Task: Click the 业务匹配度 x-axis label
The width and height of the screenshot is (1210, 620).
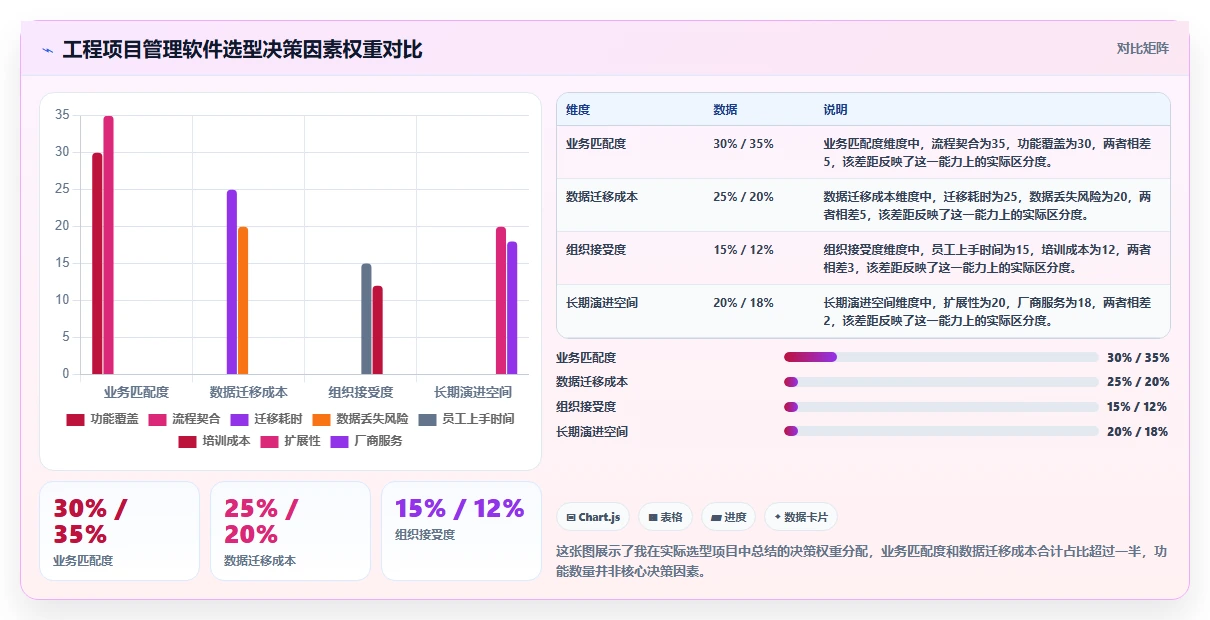Action: pos(136,392)
